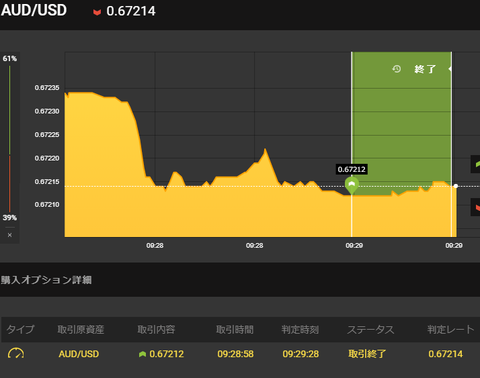Click the current rate 0.67214 in the header

pyautogui.click(x=131, y=11)
